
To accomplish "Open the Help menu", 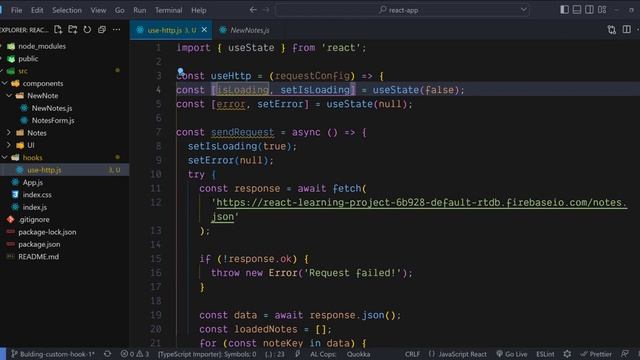I will click(199, 10).
